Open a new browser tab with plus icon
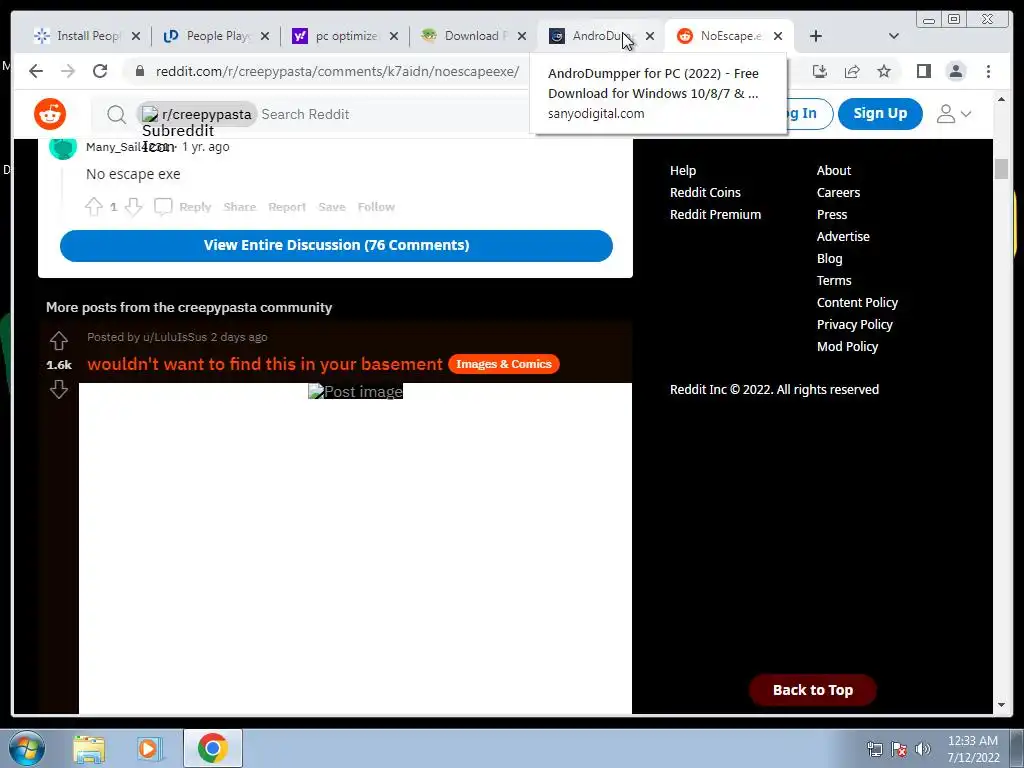The height and width of the screenshot is (768, 1024). point(816,36)
